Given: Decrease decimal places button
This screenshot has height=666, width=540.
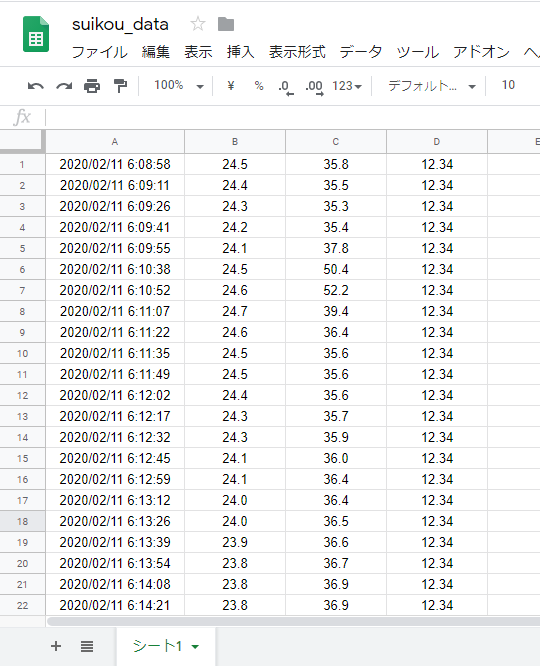Looking at the screenshot, I should pyautogui.click(x=286, y=87).
